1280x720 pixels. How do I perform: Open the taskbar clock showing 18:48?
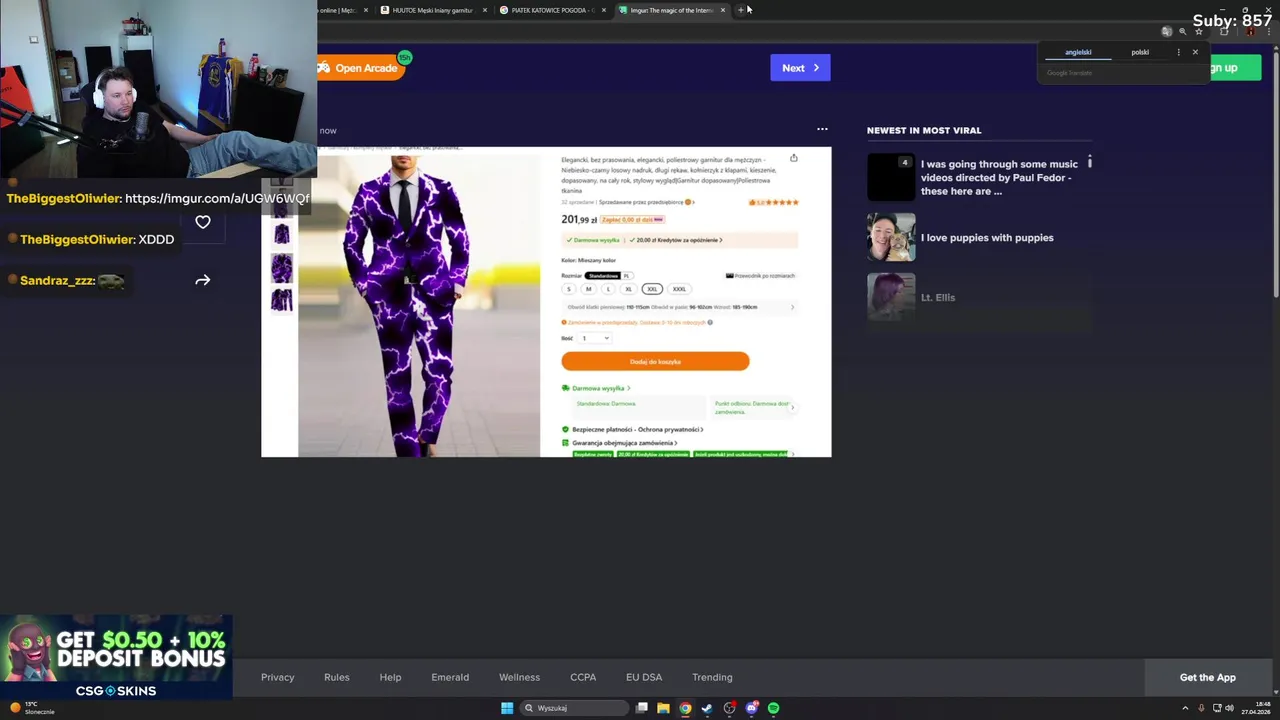[1256, 708]
